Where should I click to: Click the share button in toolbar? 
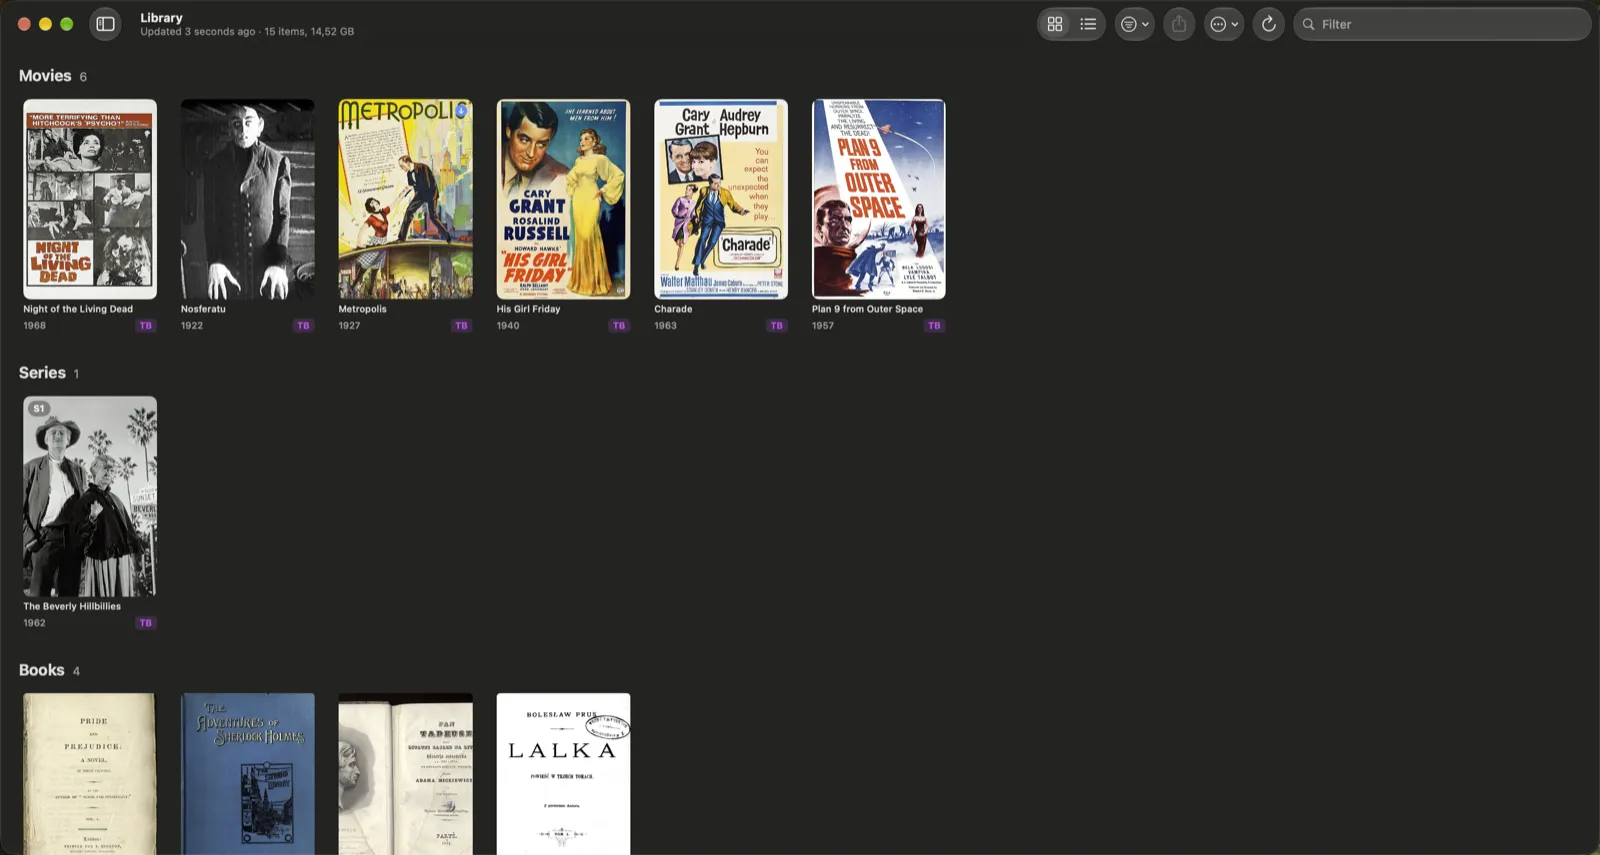(x=1179, y=24)
